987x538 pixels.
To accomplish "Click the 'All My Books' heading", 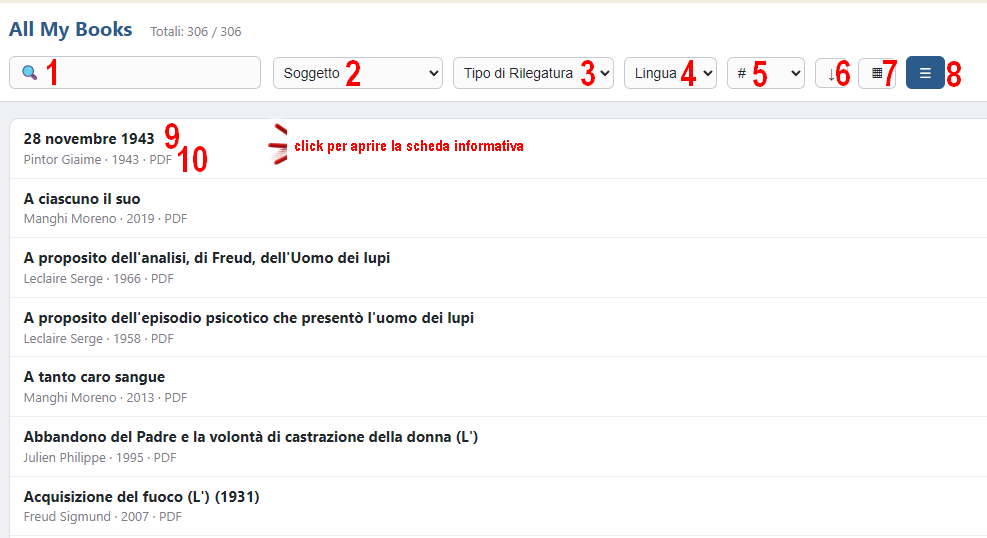I will pos(70,30).
